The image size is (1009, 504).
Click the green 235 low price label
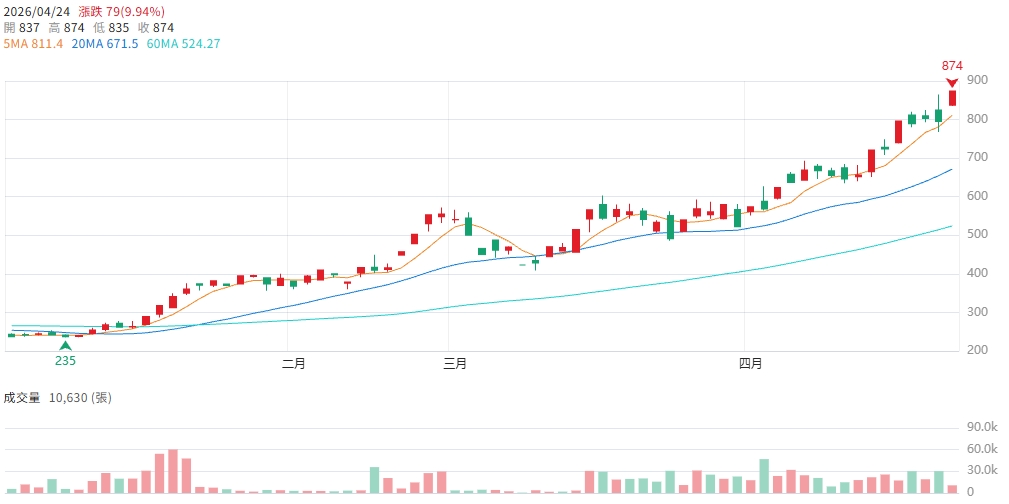(x=66, y=360)
